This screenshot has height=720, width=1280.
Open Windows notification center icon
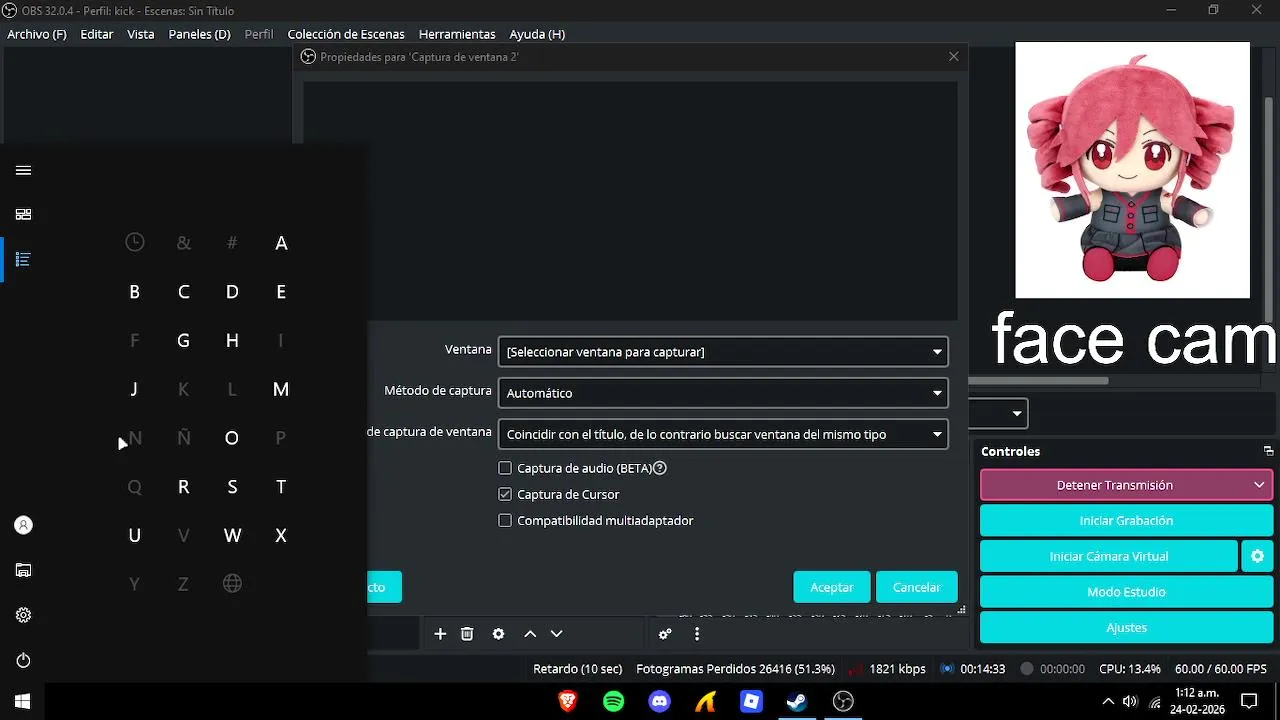[x=1249, y=701]
